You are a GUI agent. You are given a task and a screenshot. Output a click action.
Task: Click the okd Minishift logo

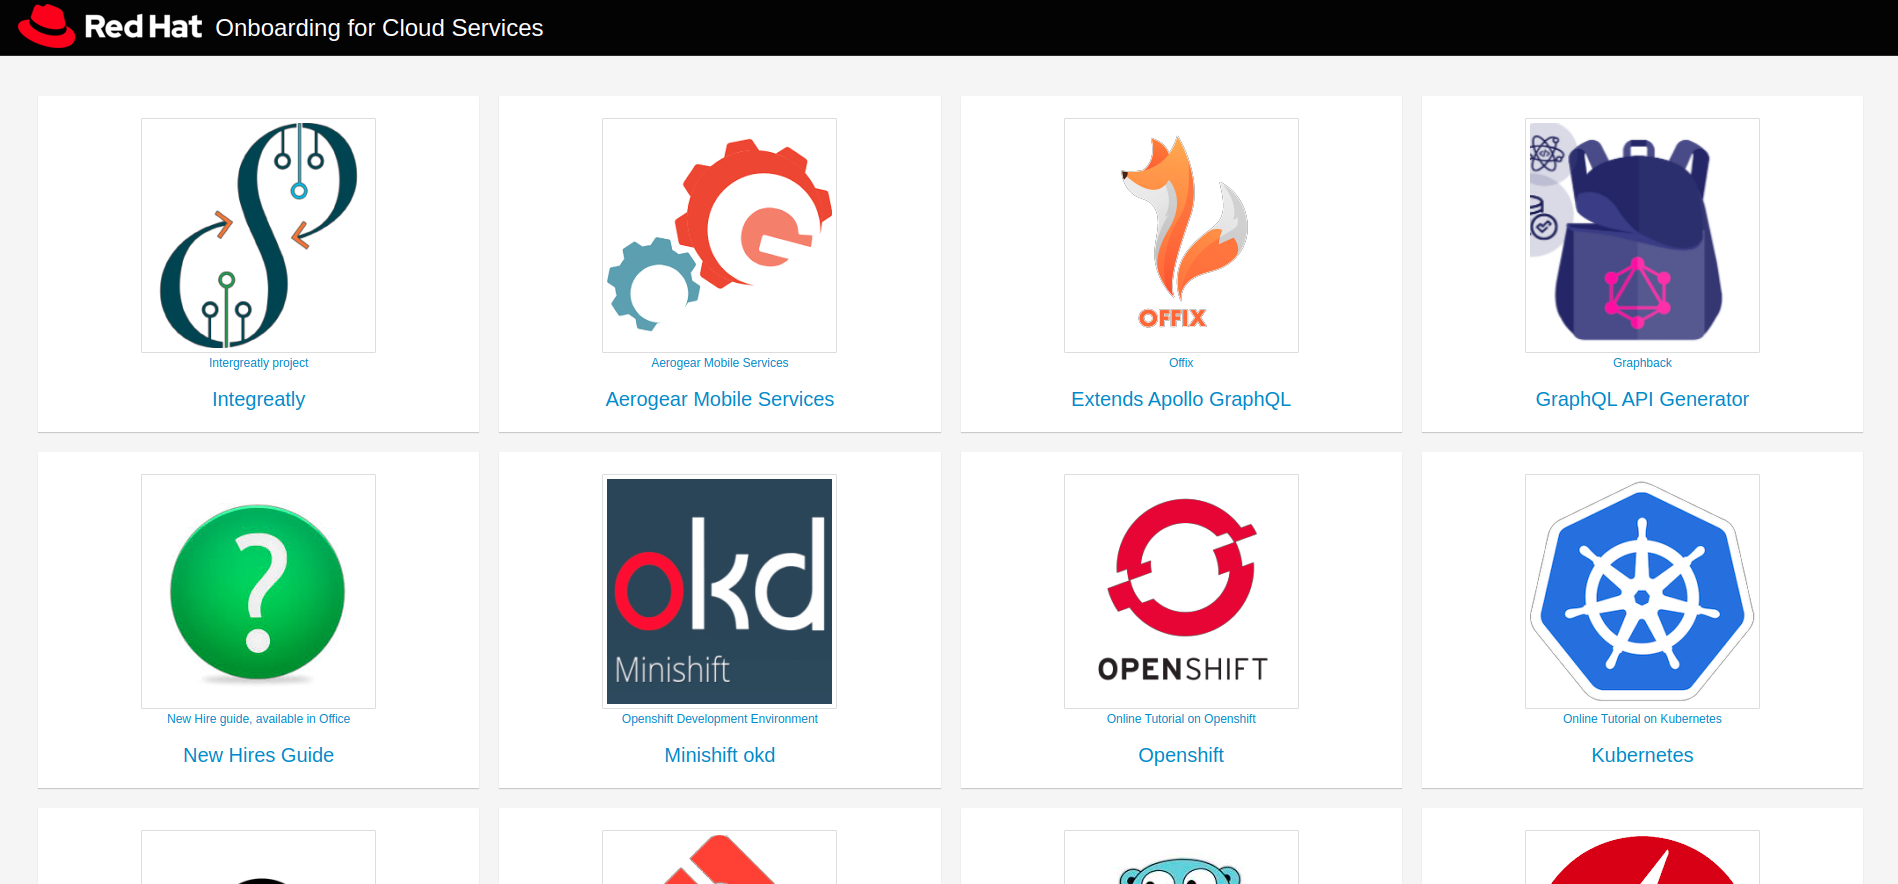tap(719, 591)
